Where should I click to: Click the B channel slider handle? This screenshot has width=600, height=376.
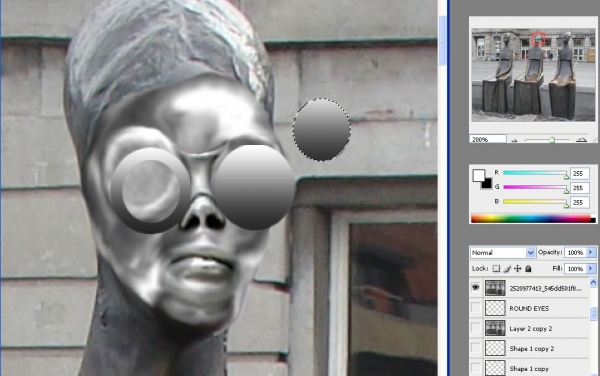click(x=566, y=205)
